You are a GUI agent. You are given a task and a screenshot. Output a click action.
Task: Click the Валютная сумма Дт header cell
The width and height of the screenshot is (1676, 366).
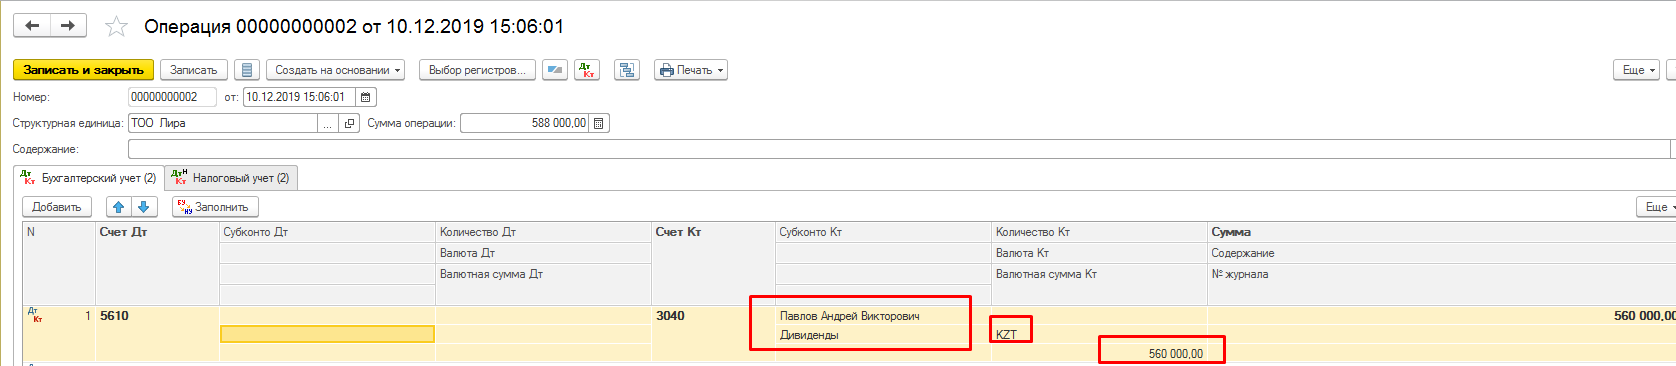[543, 274]
